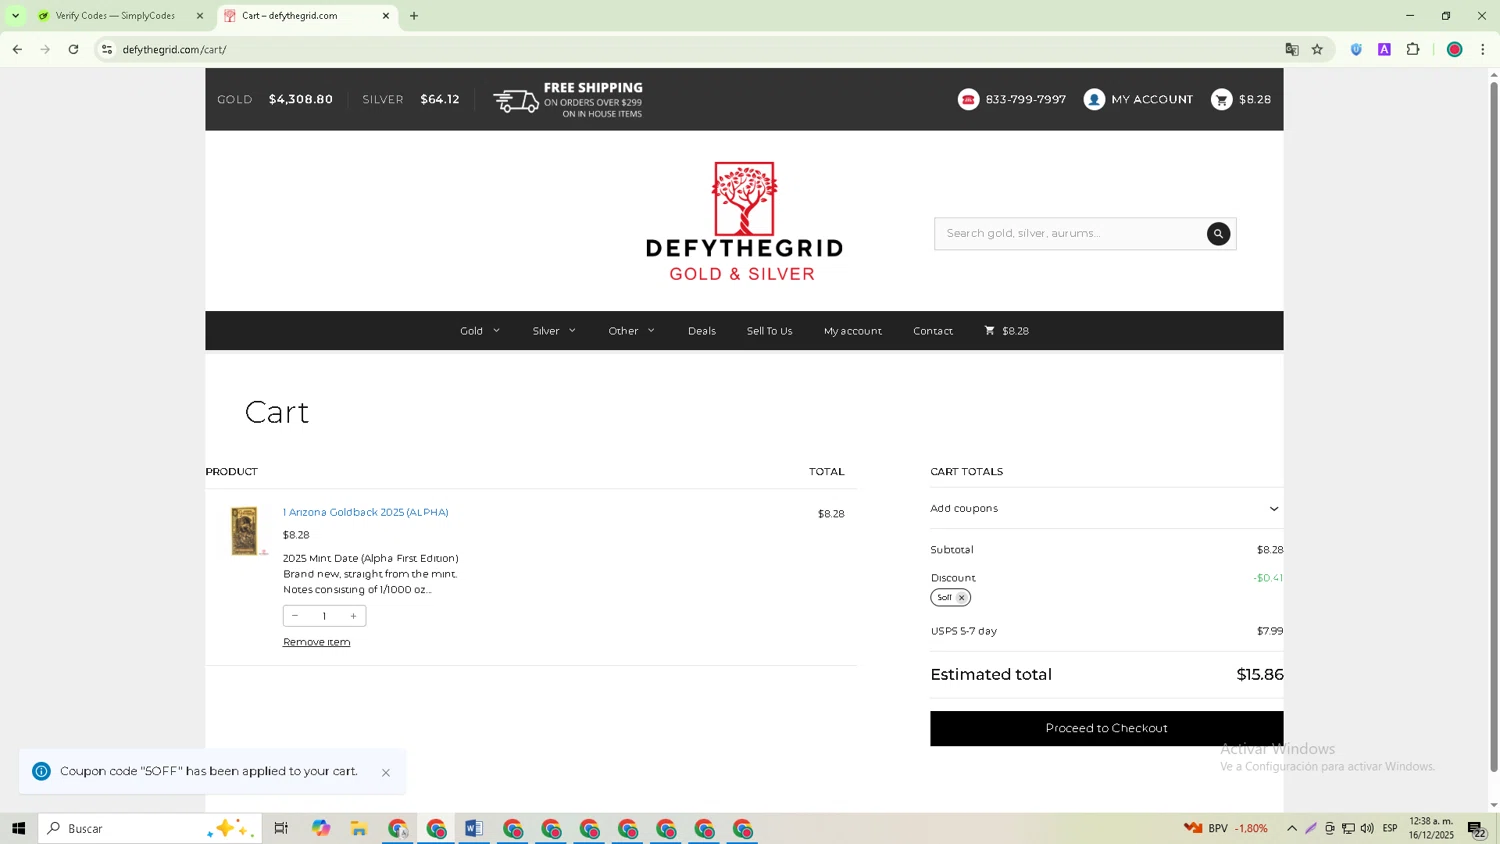Click the page vertical scrollbar
The image size is (1500, 844).
click(1494, 427)
